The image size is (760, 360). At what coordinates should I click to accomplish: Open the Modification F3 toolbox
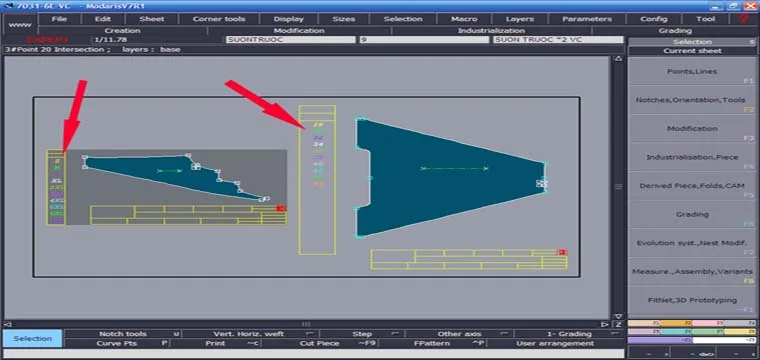(x=692, y=128)
